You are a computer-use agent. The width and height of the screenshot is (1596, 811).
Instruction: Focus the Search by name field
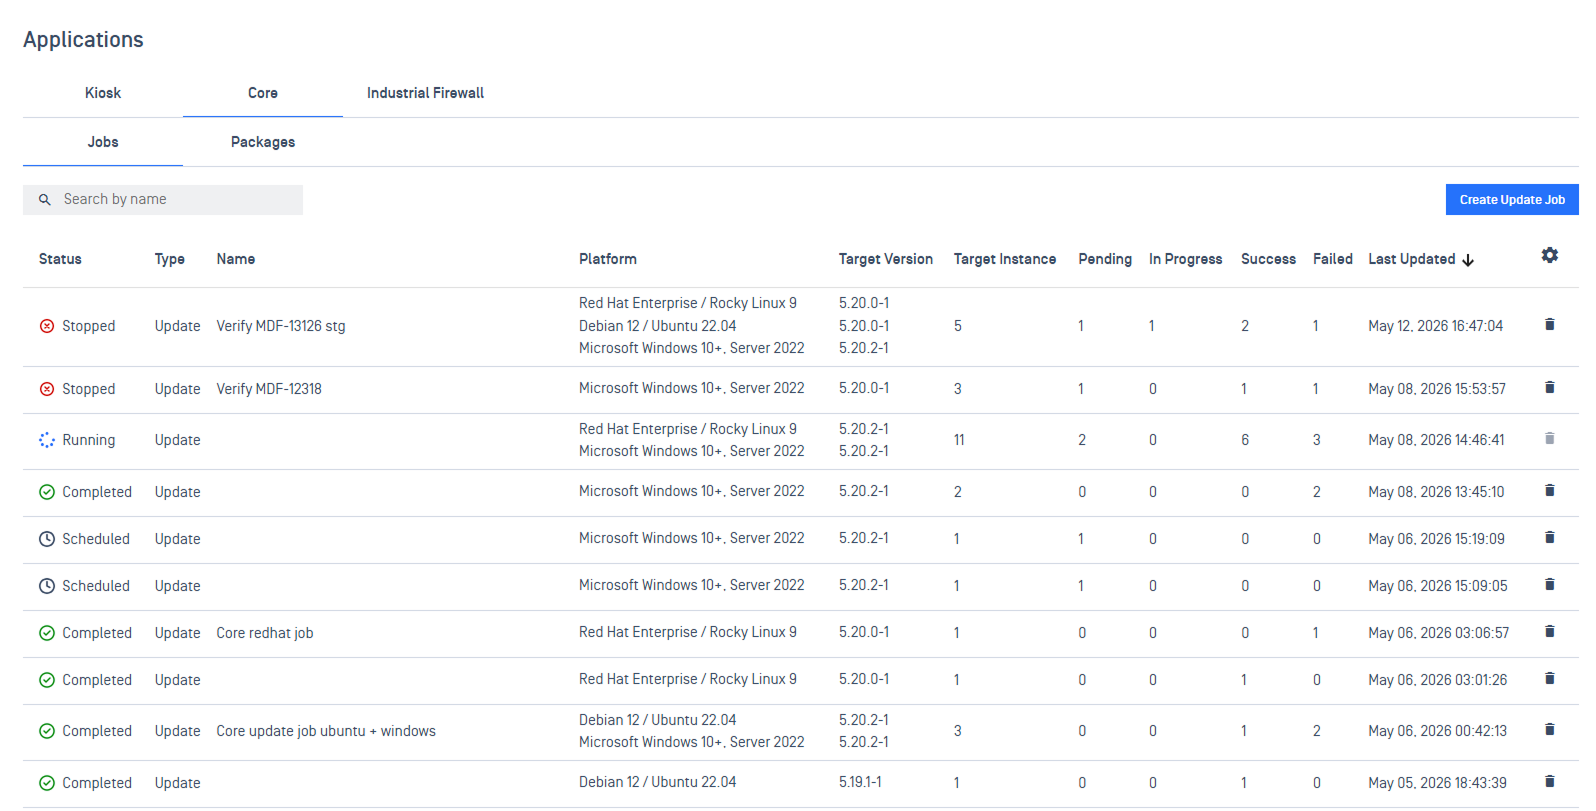click(163, 200)
